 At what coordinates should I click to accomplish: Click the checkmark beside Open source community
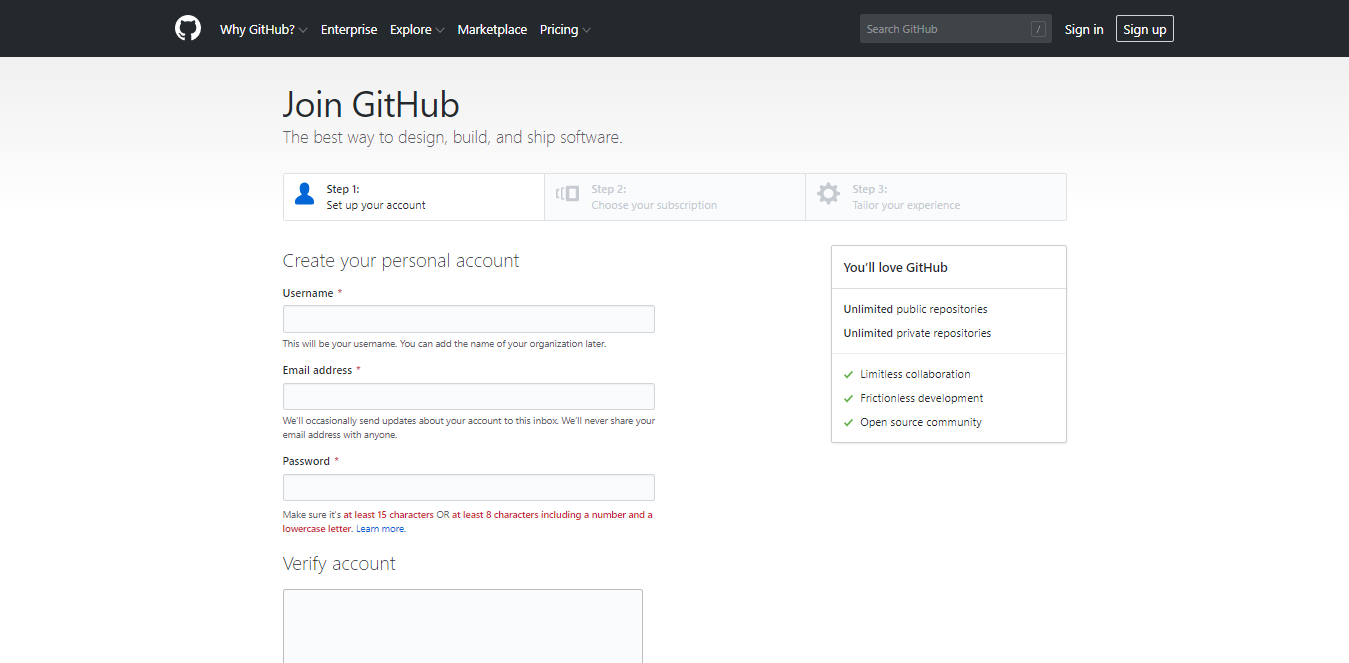[849, 422]
